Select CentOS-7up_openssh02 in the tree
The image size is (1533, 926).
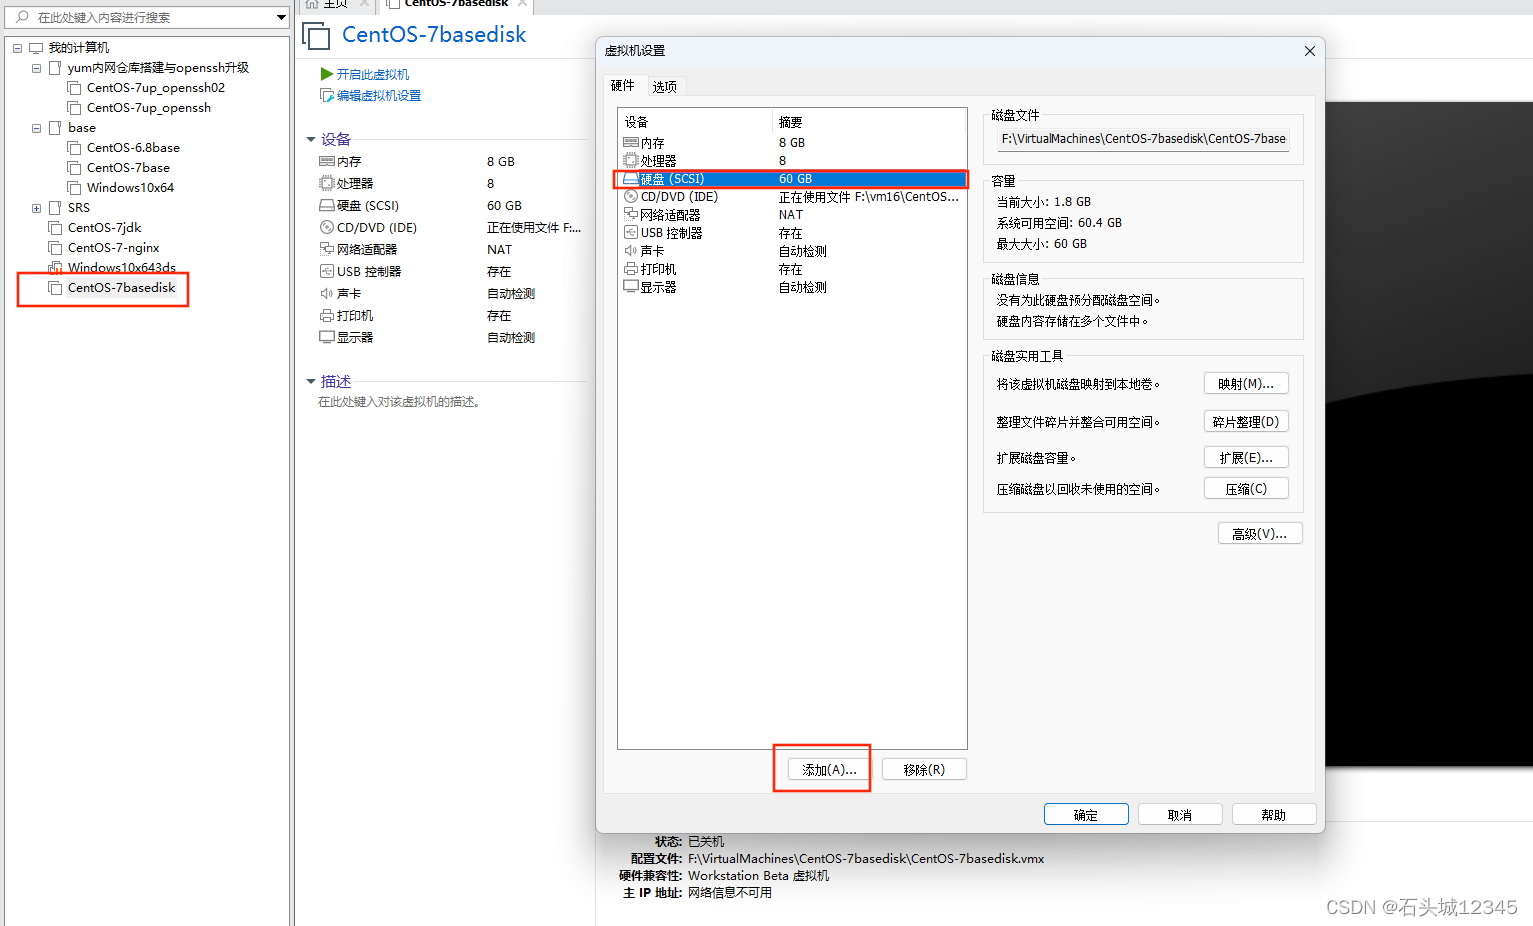click(x=155, y=88)
